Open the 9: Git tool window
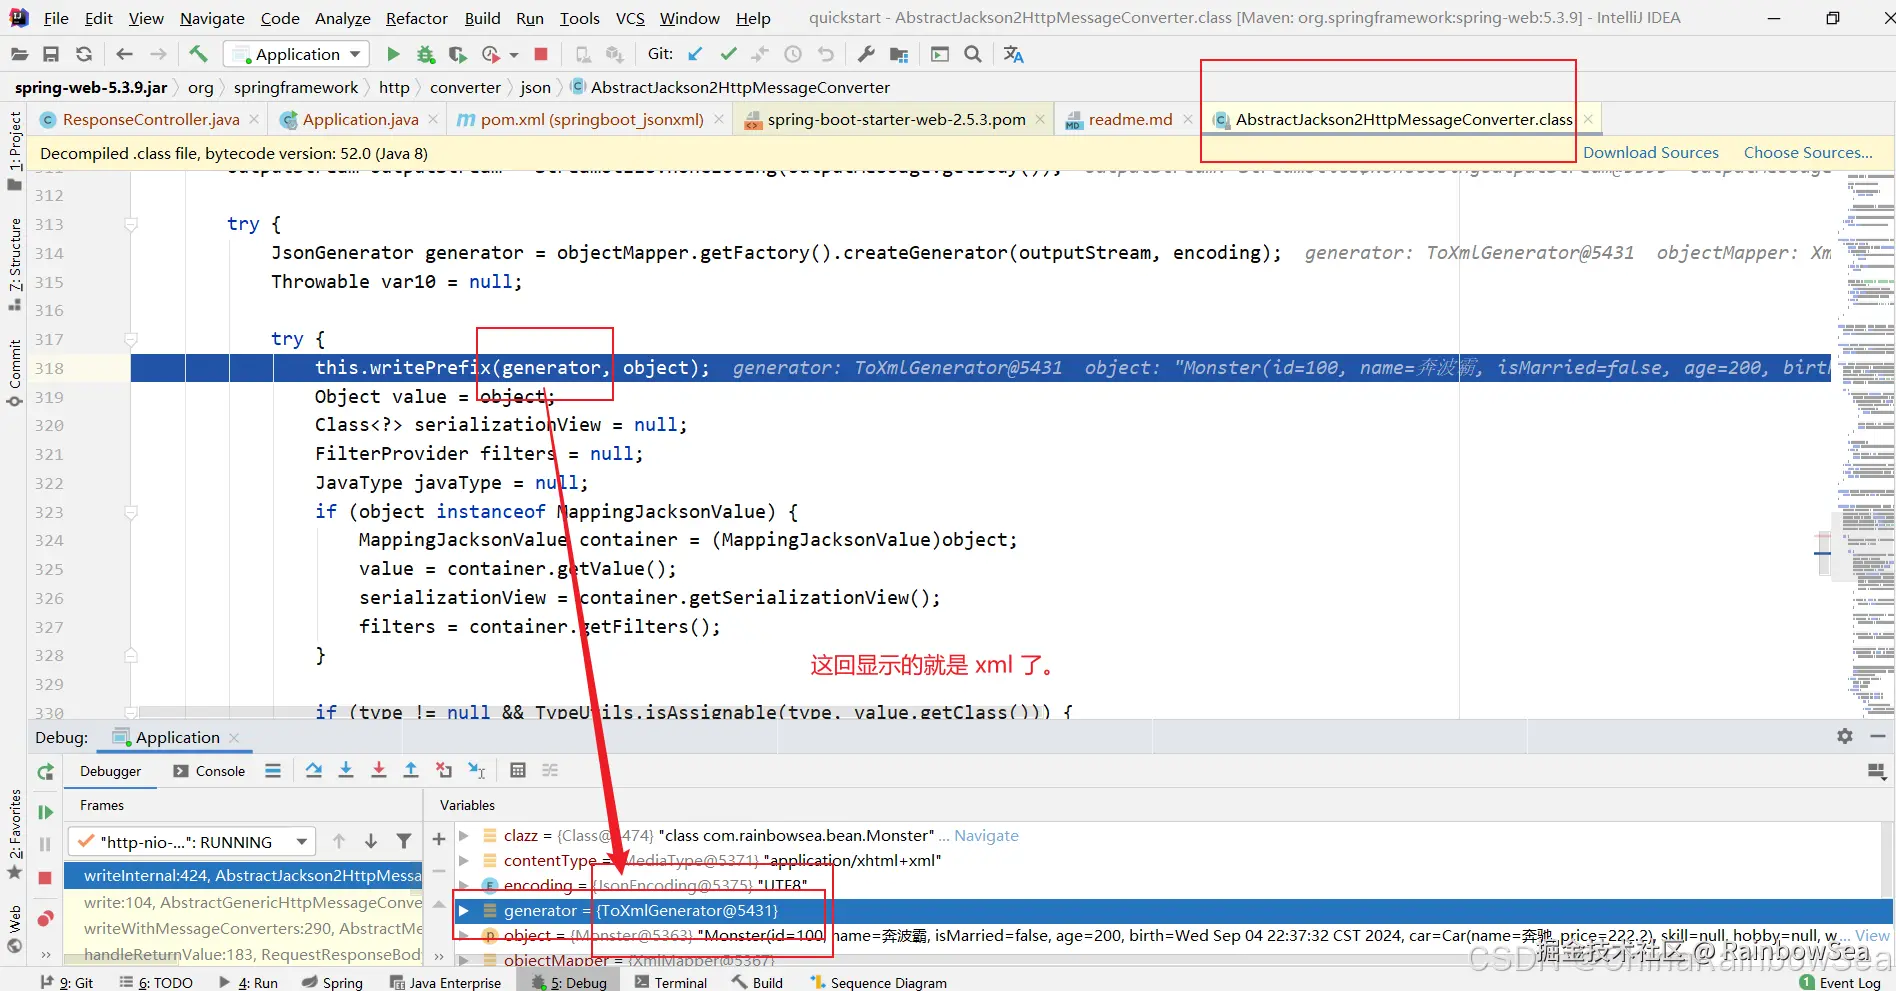 click(x=66, y=982)
